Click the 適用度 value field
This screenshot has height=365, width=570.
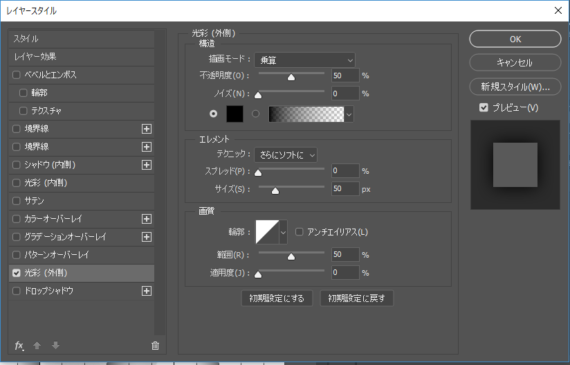pos(345,273)
